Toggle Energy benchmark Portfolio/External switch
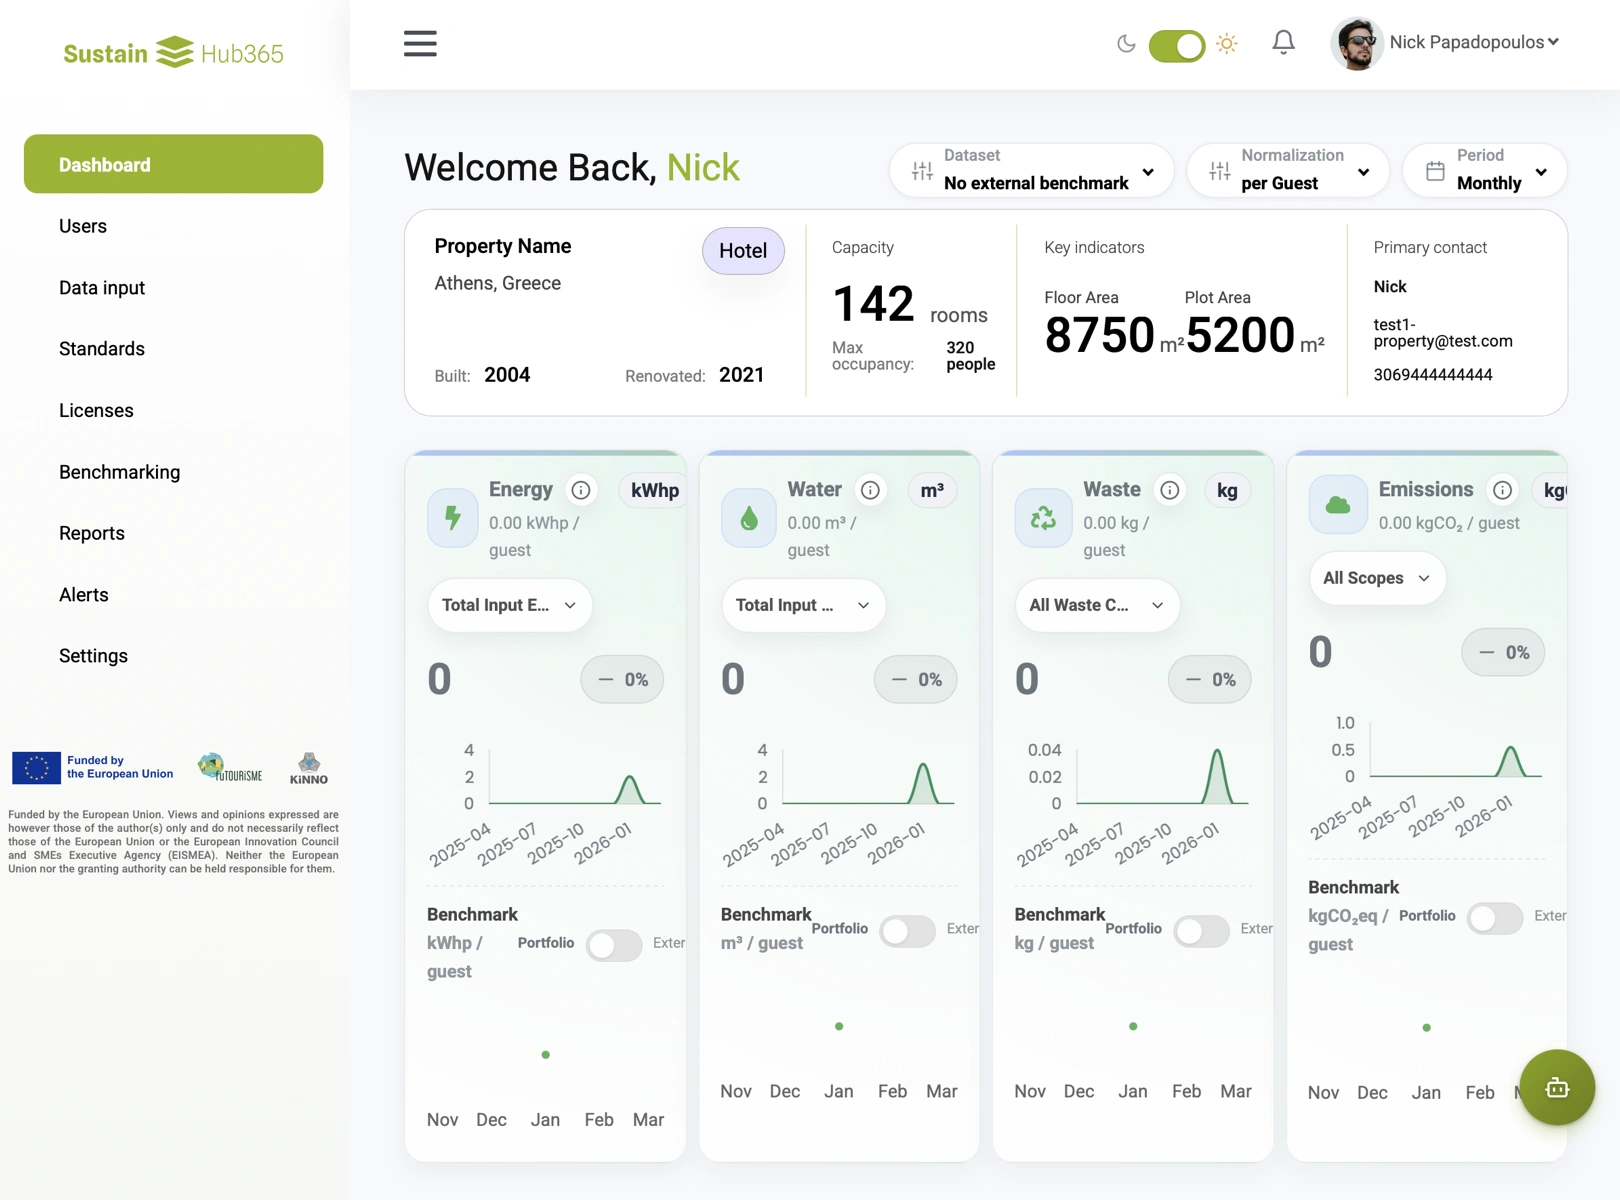Image resolution: width=1620 pixels, height=1200 pixels. click(613, 945)
